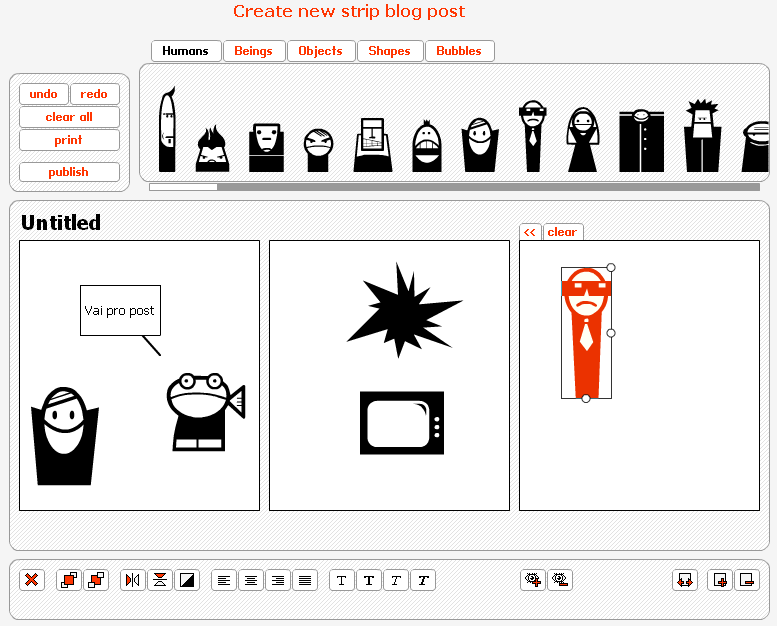Select the red sunglasses man in third frame
This screenshot has width=777, height=626.
click(586, 333)
